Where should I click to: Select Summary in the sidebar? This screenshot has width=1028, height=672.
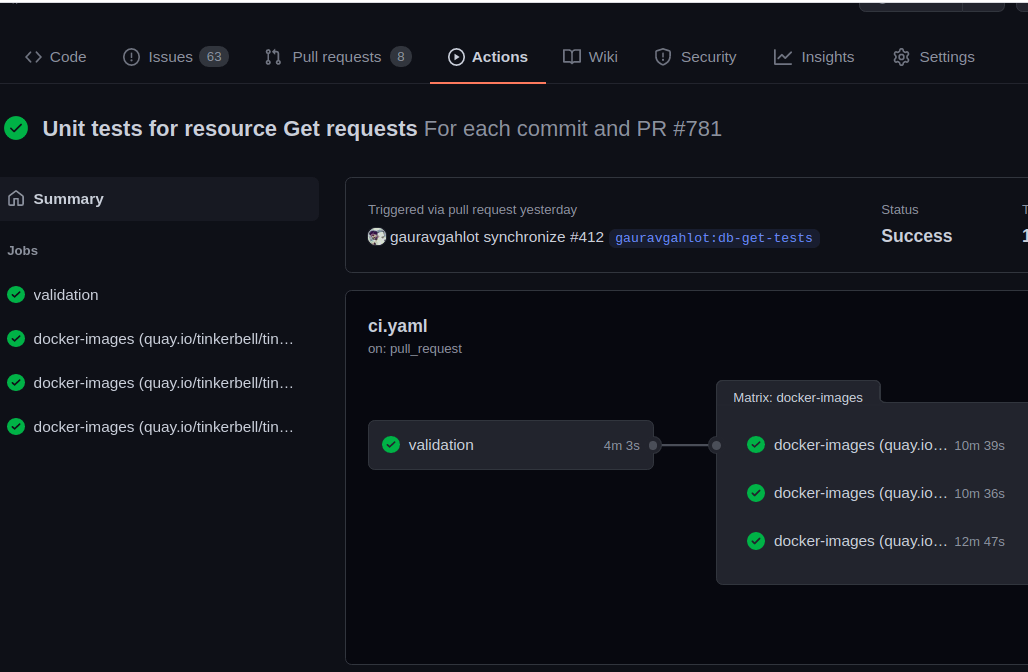pyautogui.click(x=68, y=199)
